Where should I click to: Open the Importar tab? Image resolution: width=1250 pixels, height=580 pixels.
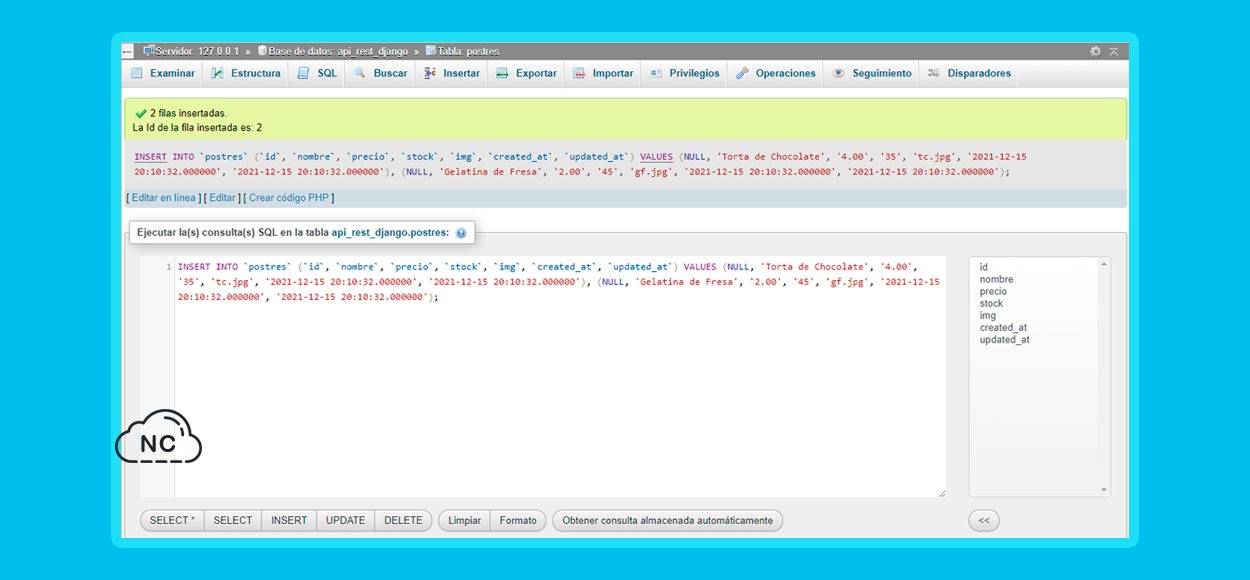pos(603,73)
